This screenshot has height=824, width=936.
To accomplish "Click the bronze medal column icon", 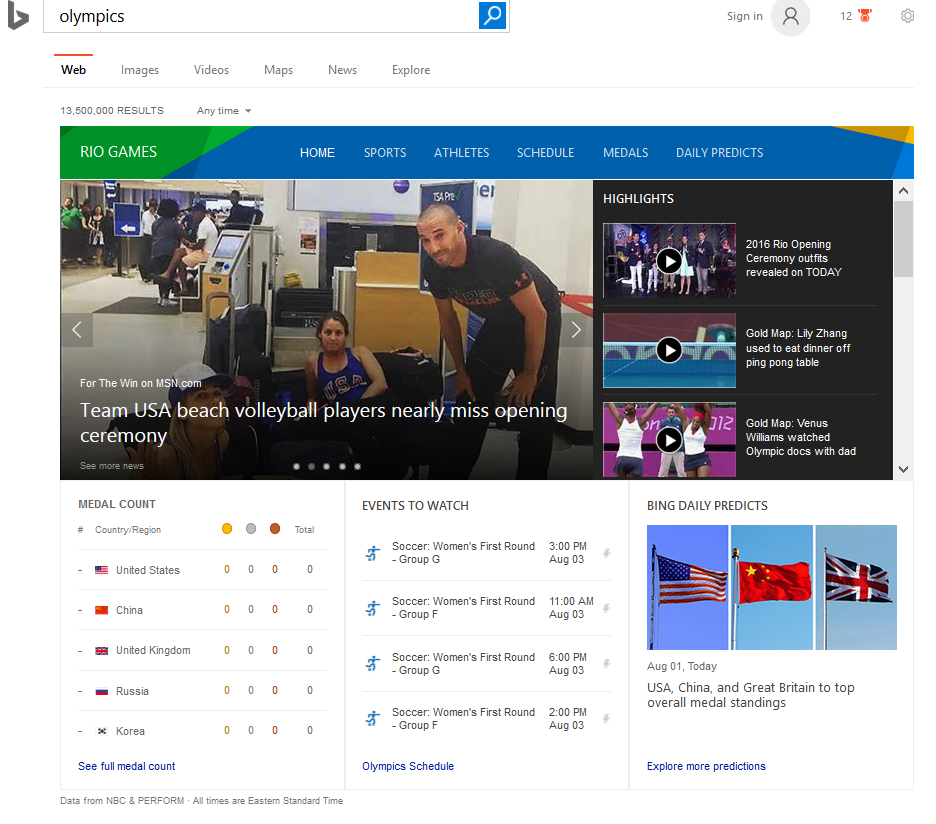I will click(275, 528).
